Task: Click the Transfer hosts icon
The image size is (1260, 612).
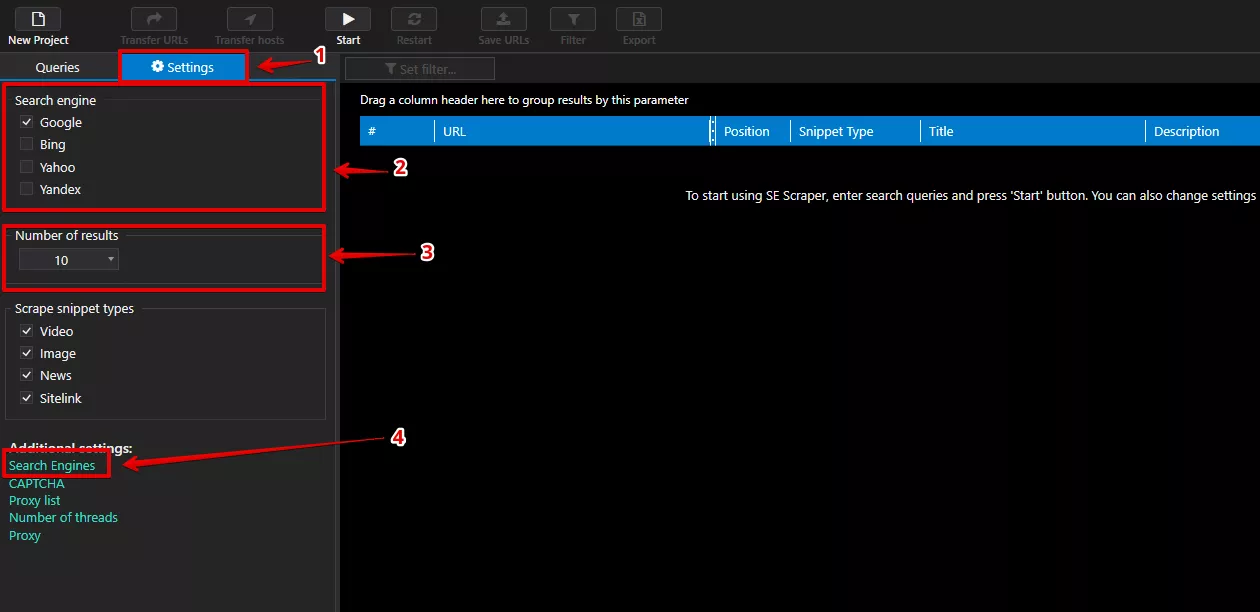Action: click(x=250, y=19)
